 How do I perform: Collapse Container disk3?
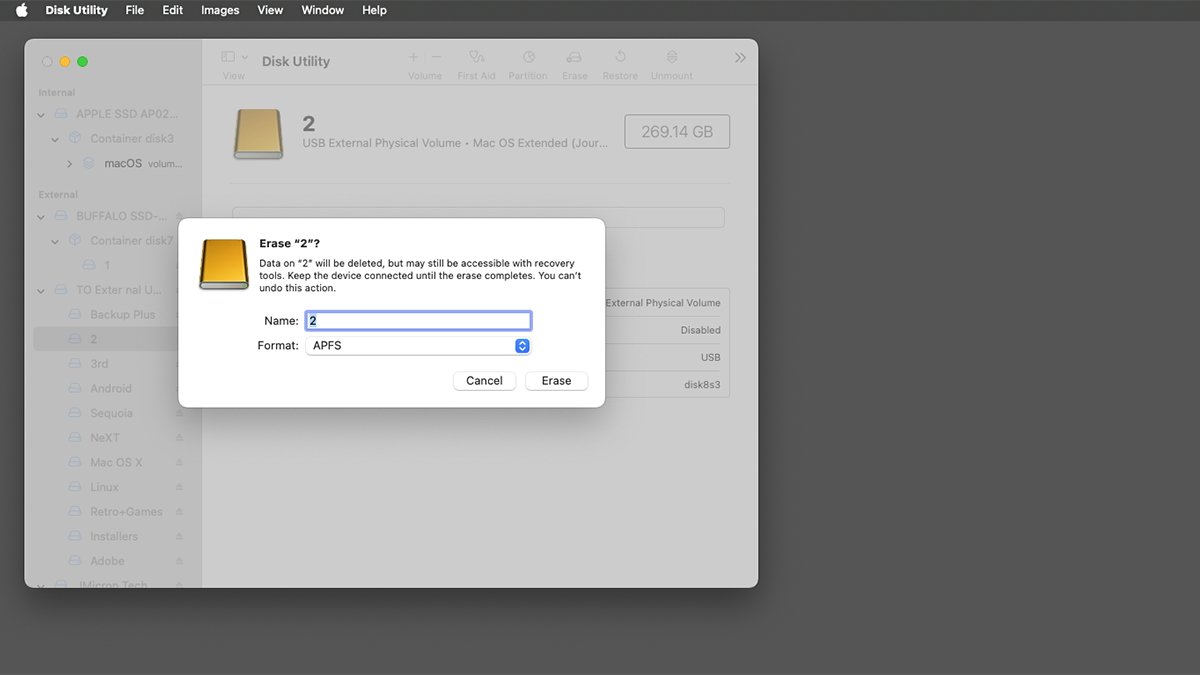(55, 139)
